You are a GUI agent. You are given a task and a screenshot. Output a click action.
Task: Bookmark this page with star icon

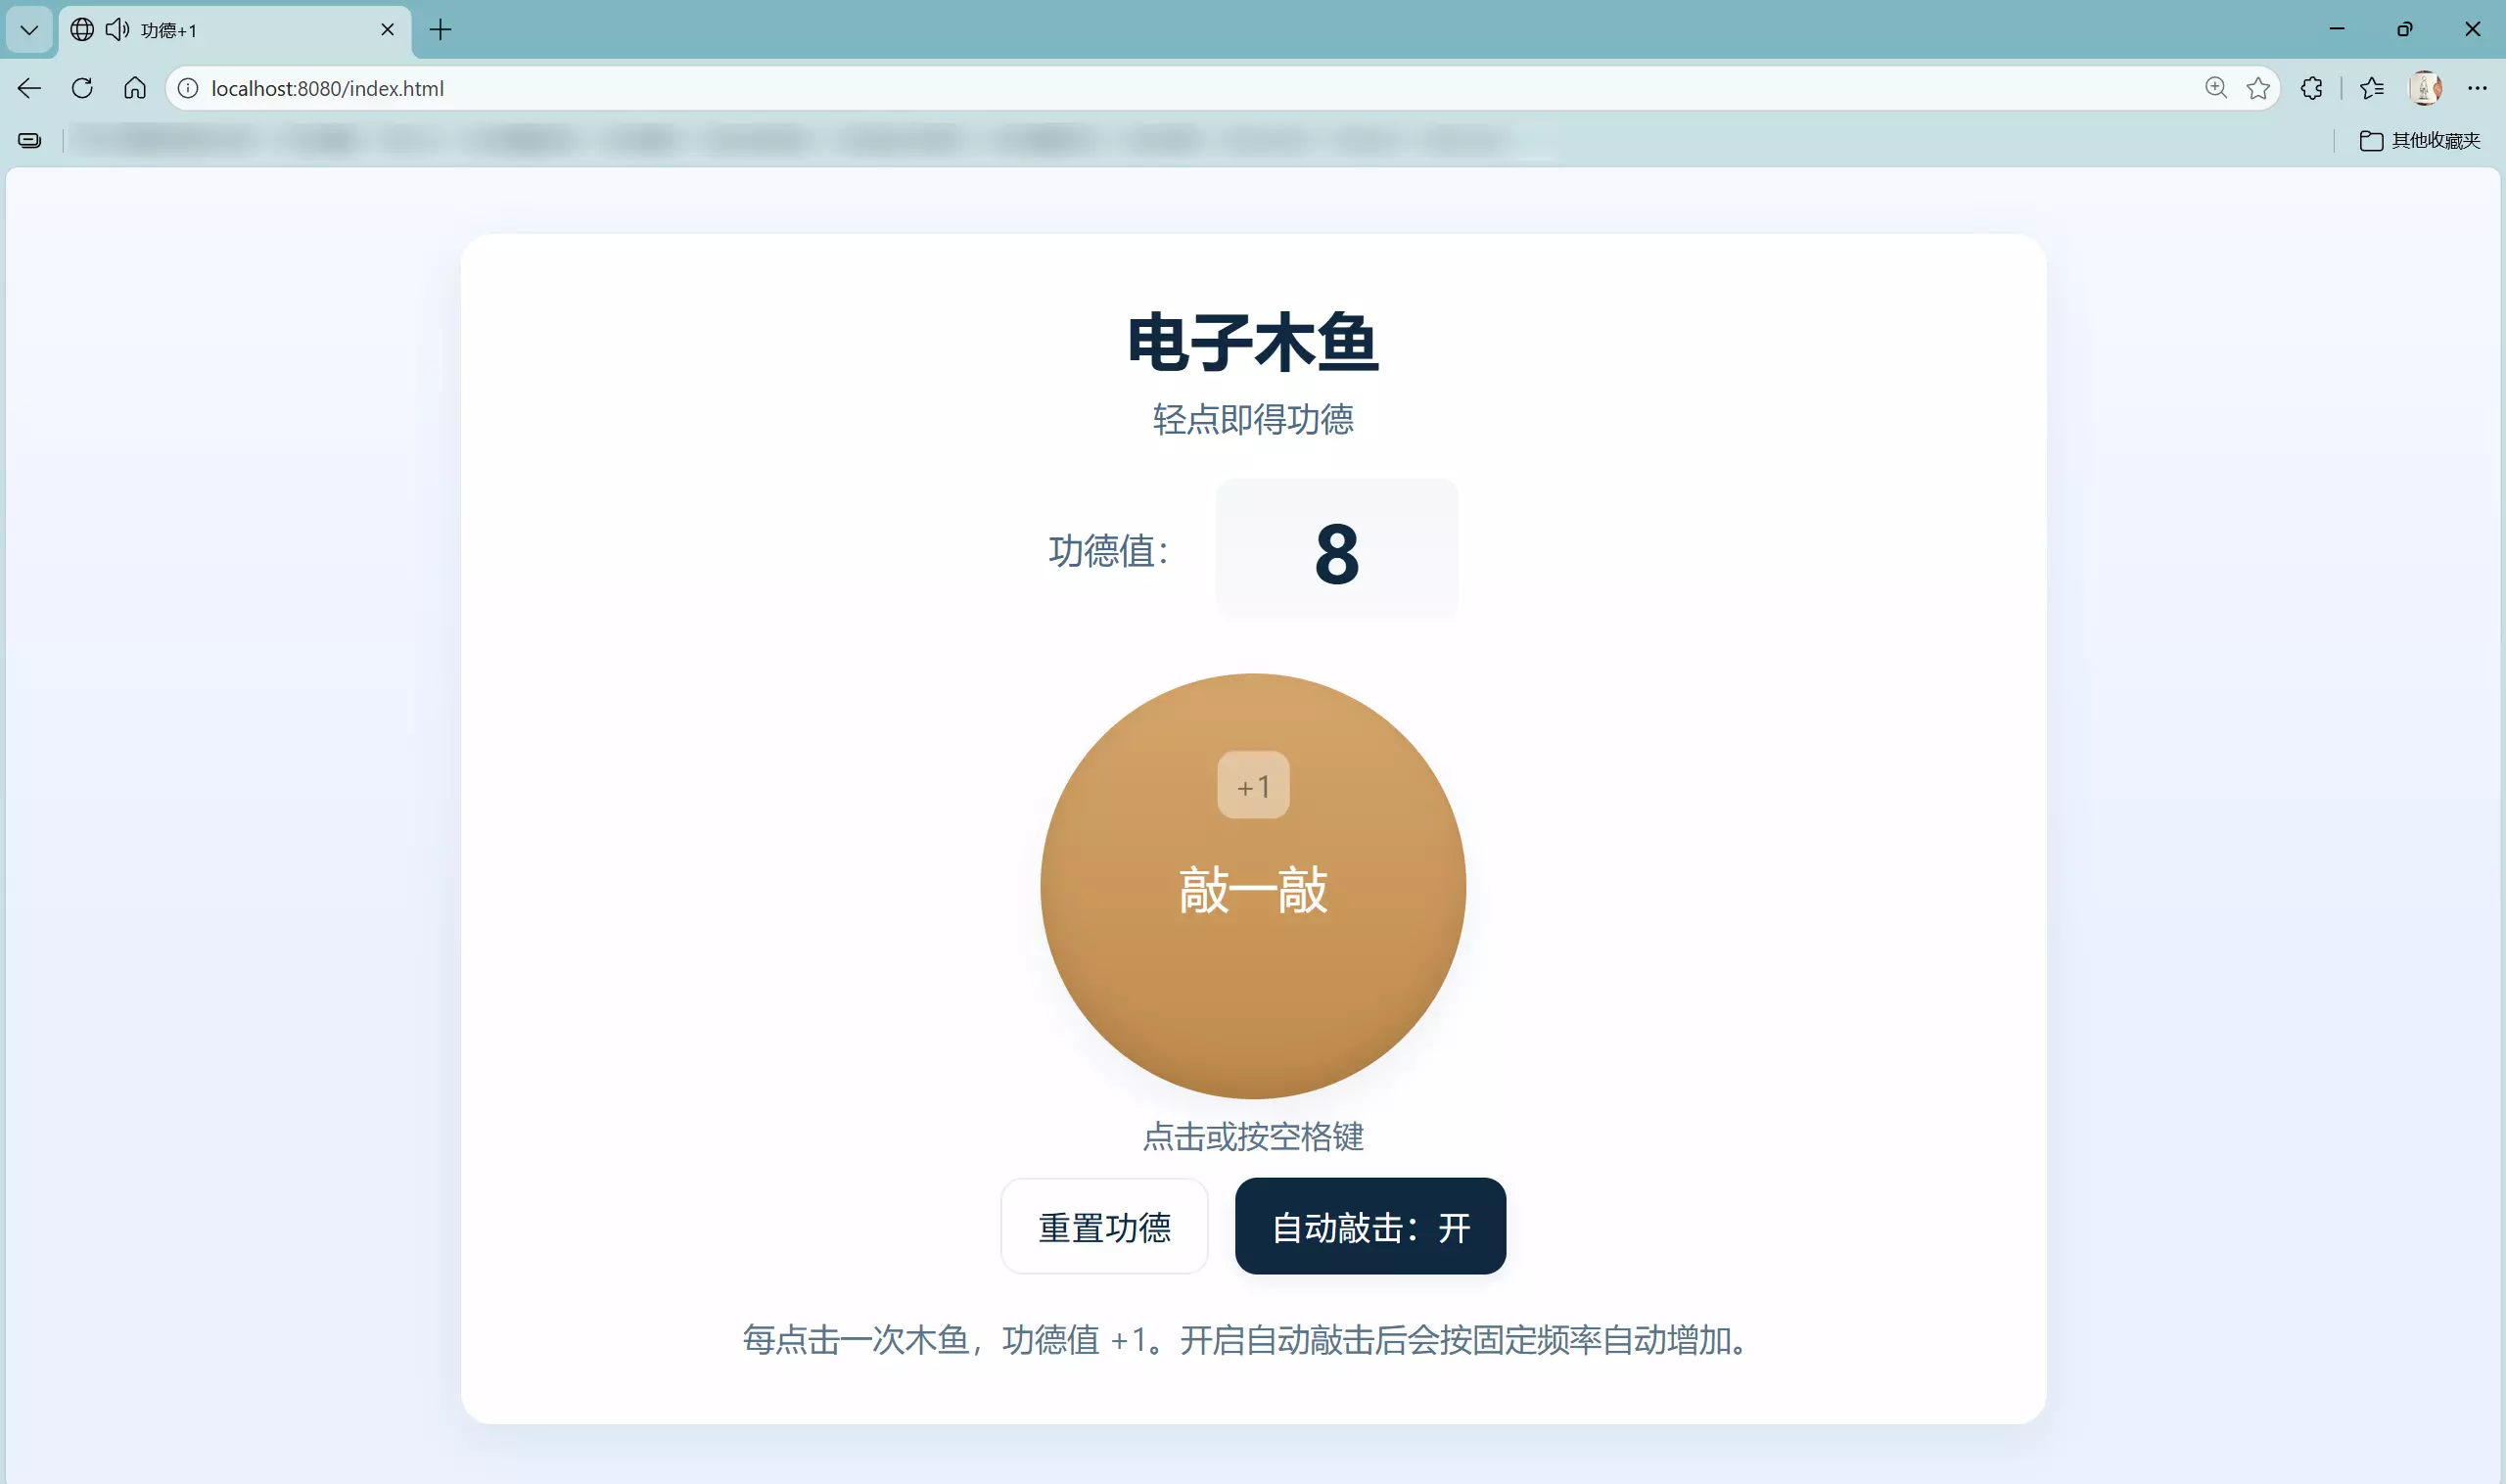[x=2257, y=88]
